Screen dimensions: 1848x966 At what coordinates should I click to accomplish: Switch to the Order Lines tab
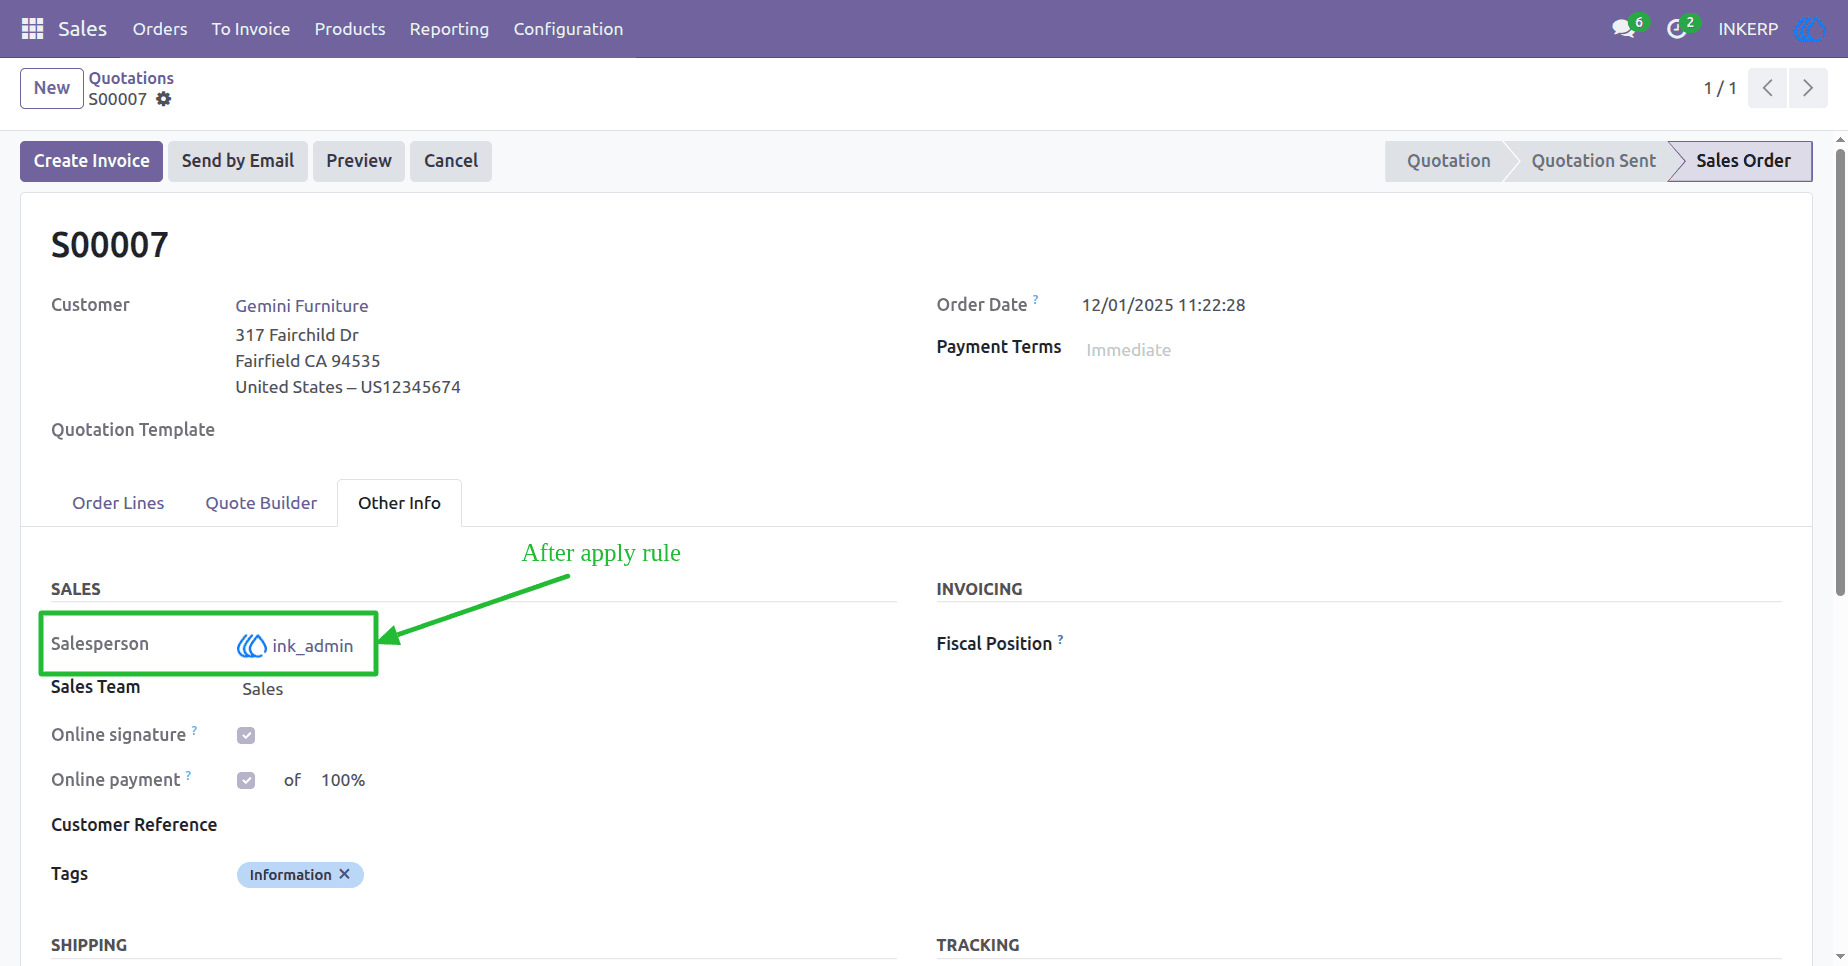point(118,503)
